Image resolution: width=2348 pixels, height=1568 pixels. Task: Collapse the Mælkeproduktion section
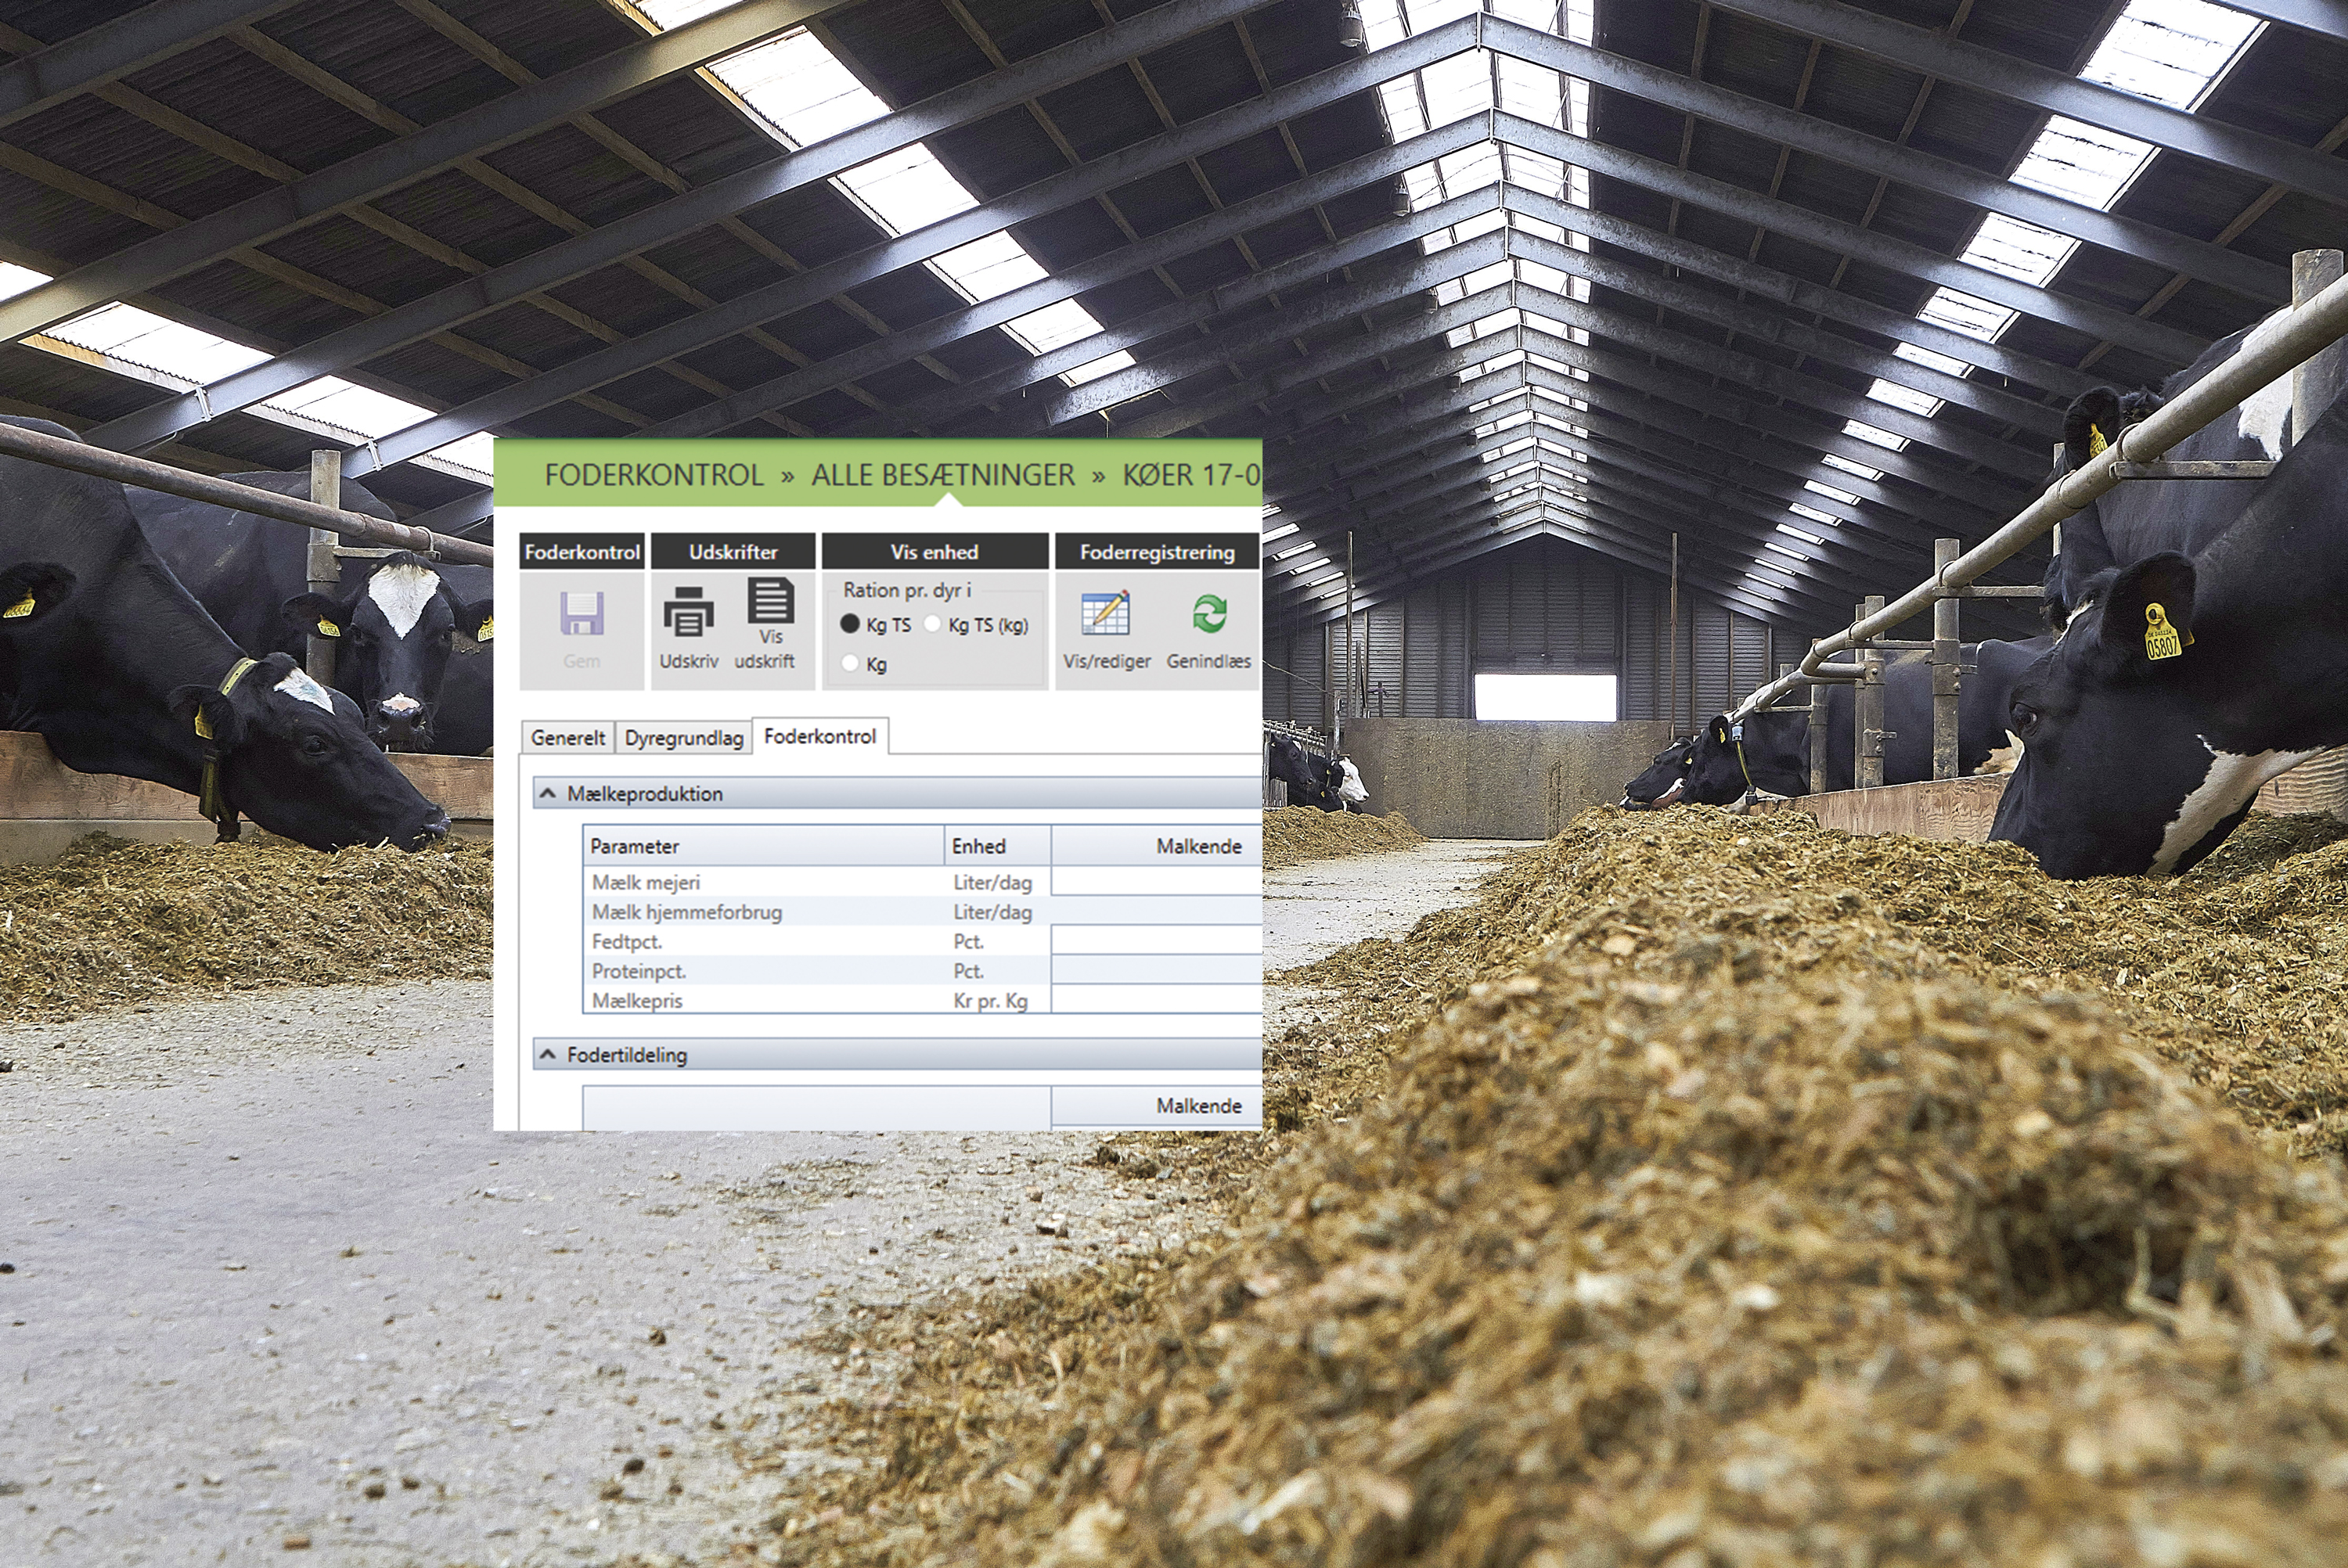click(x=548, y=793)
